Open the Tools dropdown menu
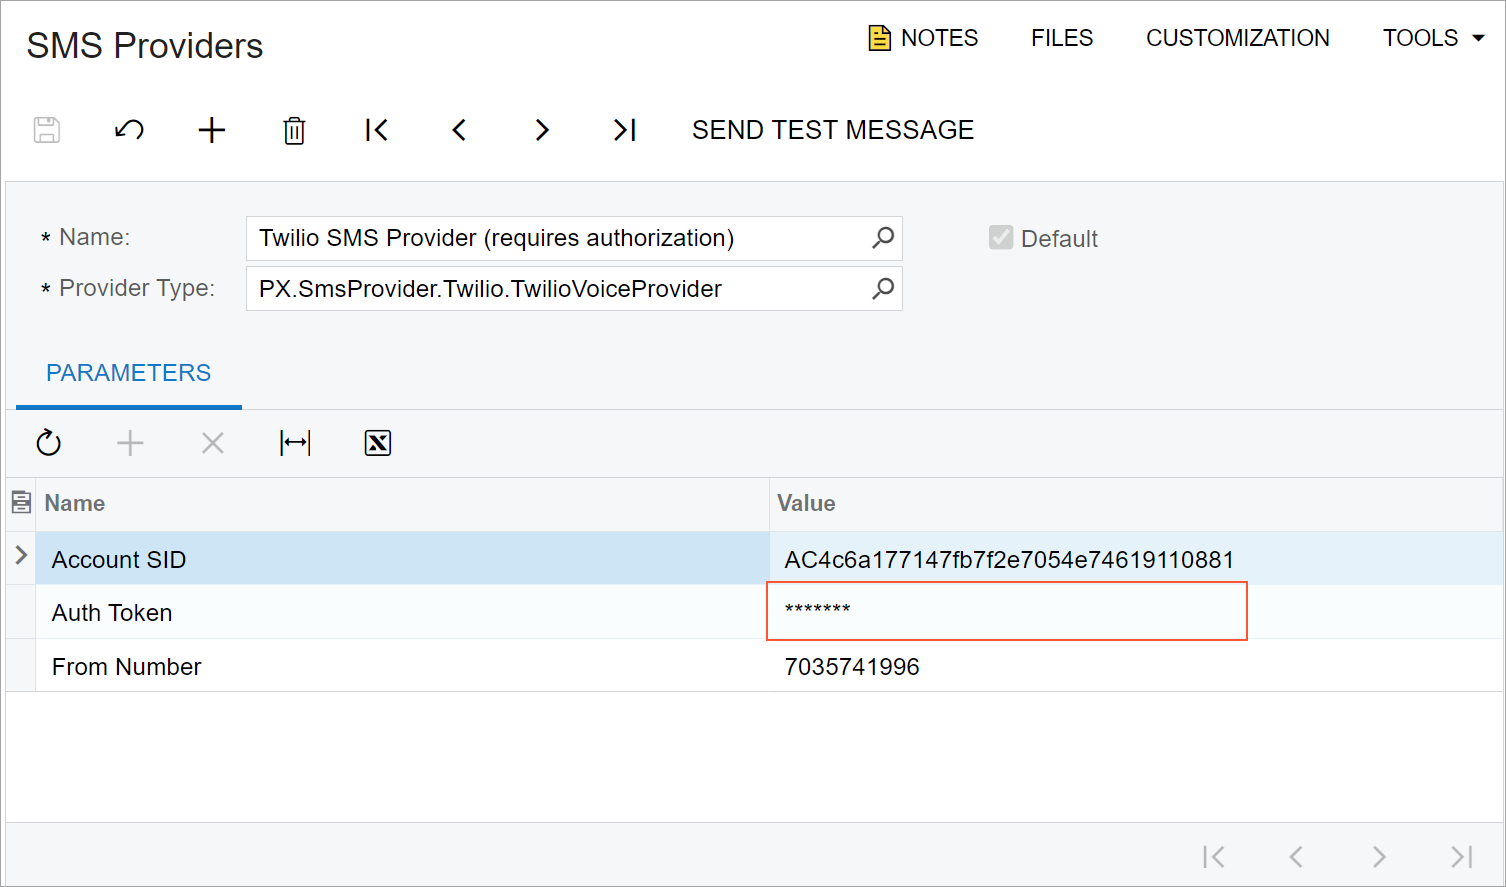The image size is (1506, 887). 1433,38
